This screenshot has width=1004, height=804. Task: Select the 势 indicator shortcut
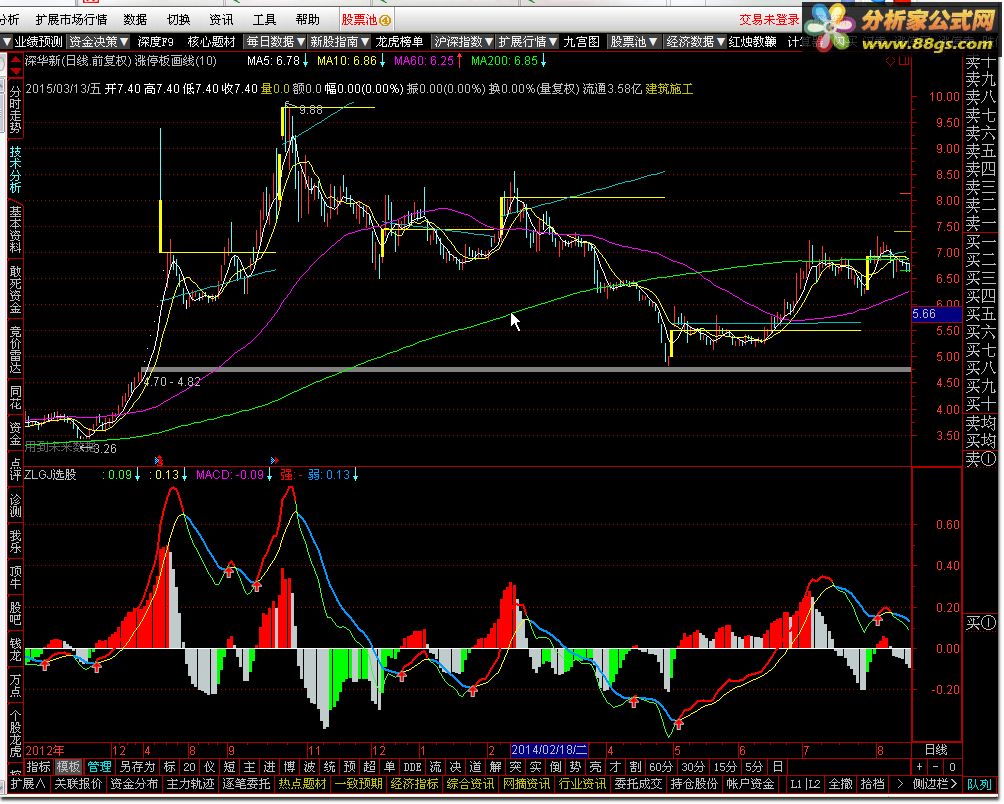pyautogui.click(x=576, y=767)
